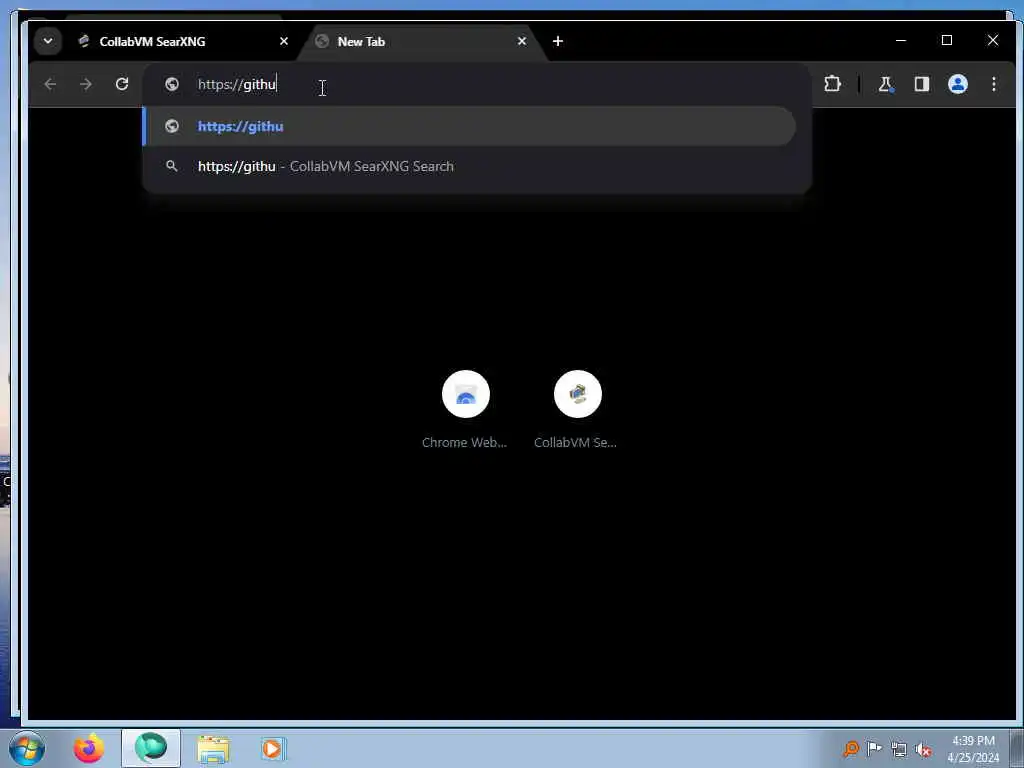1024x768 pixels.
Task: Open the tab search dropdown arrow
Action: tap(48, 41)
